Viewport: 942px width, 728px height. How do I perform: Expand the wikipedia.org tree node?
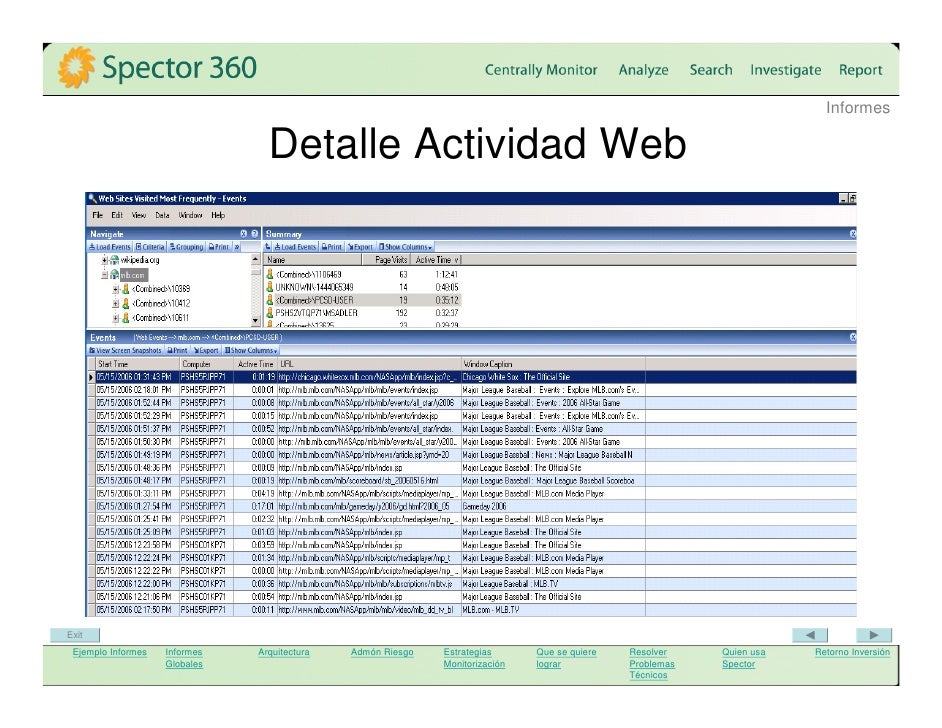coord(105,260)
